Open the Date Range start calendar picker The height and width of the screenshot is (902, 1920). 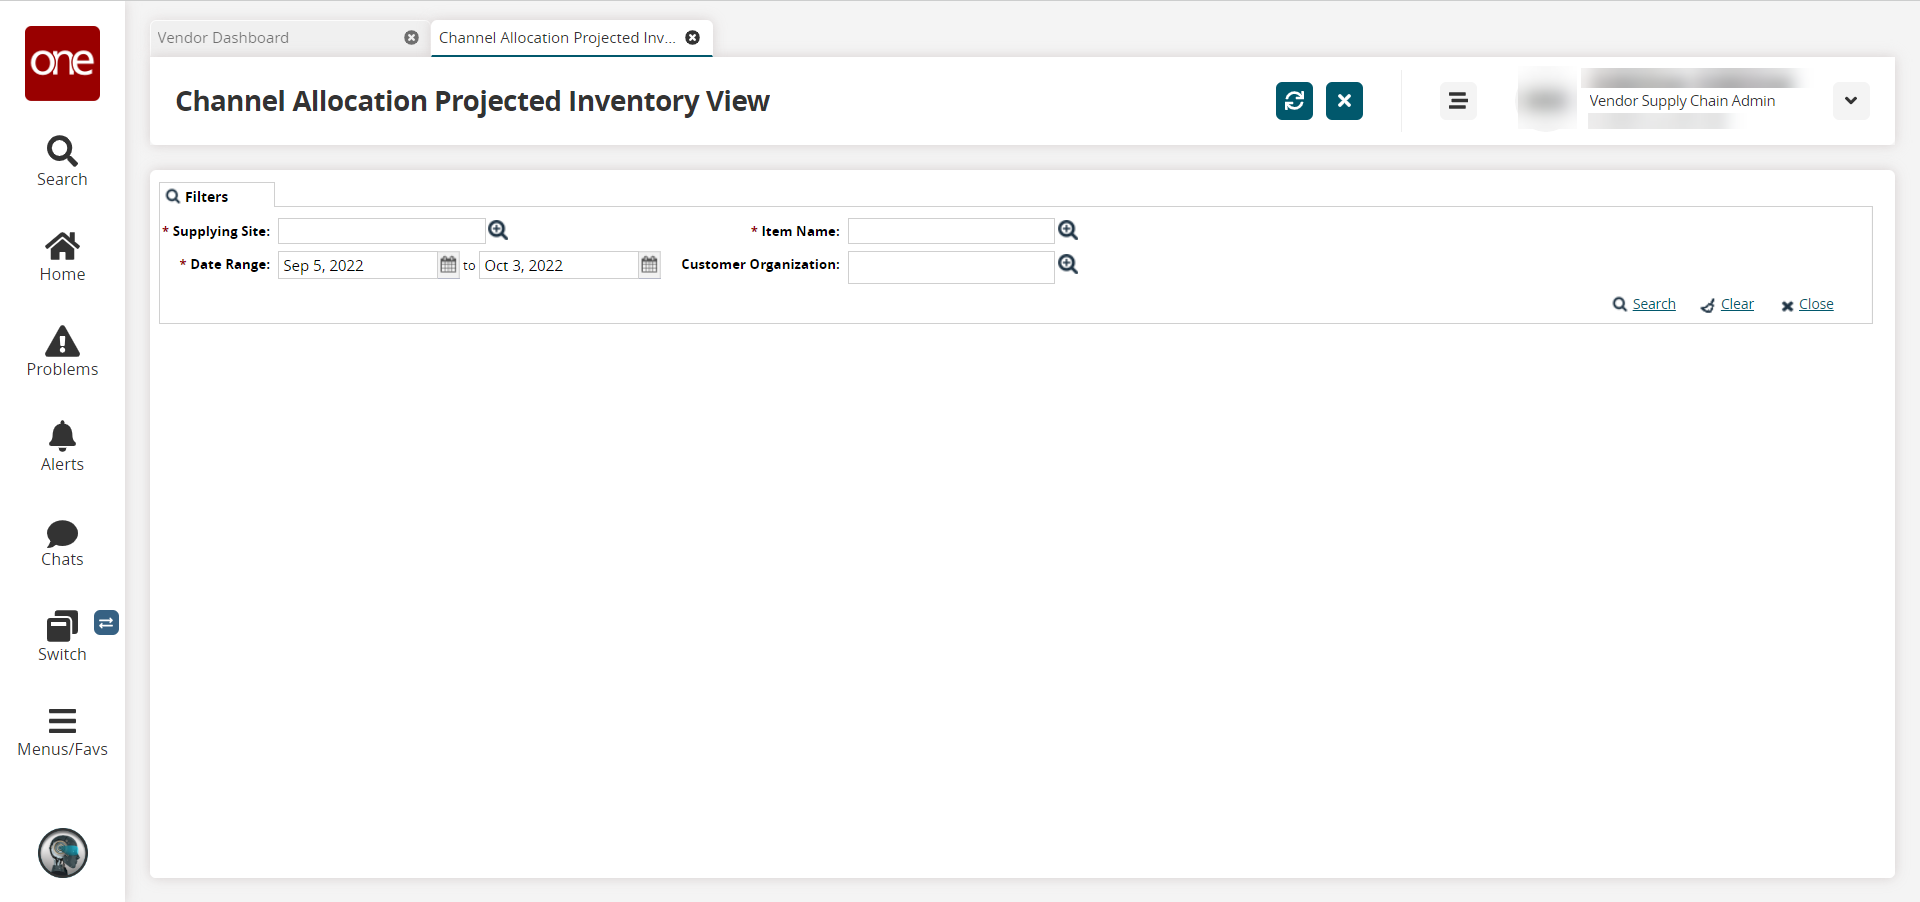[448, 265]
